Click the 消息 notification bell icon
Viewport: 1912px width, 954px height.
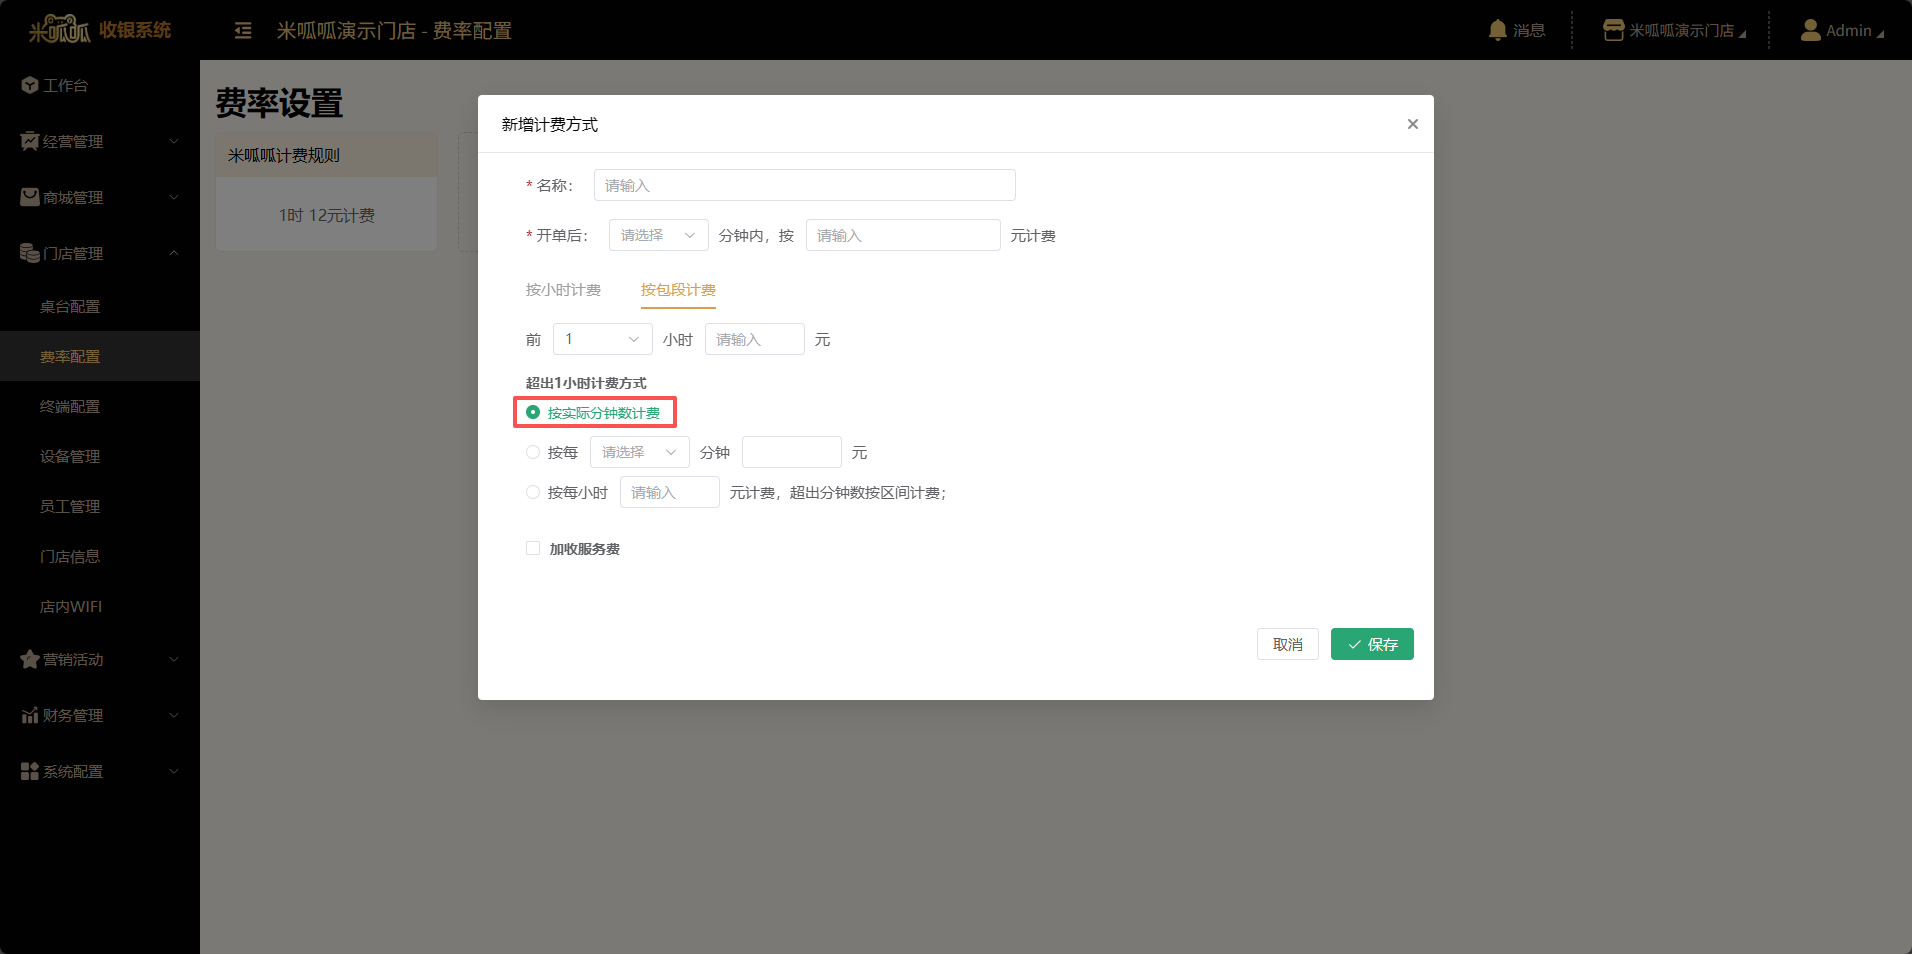[1497, 30]
